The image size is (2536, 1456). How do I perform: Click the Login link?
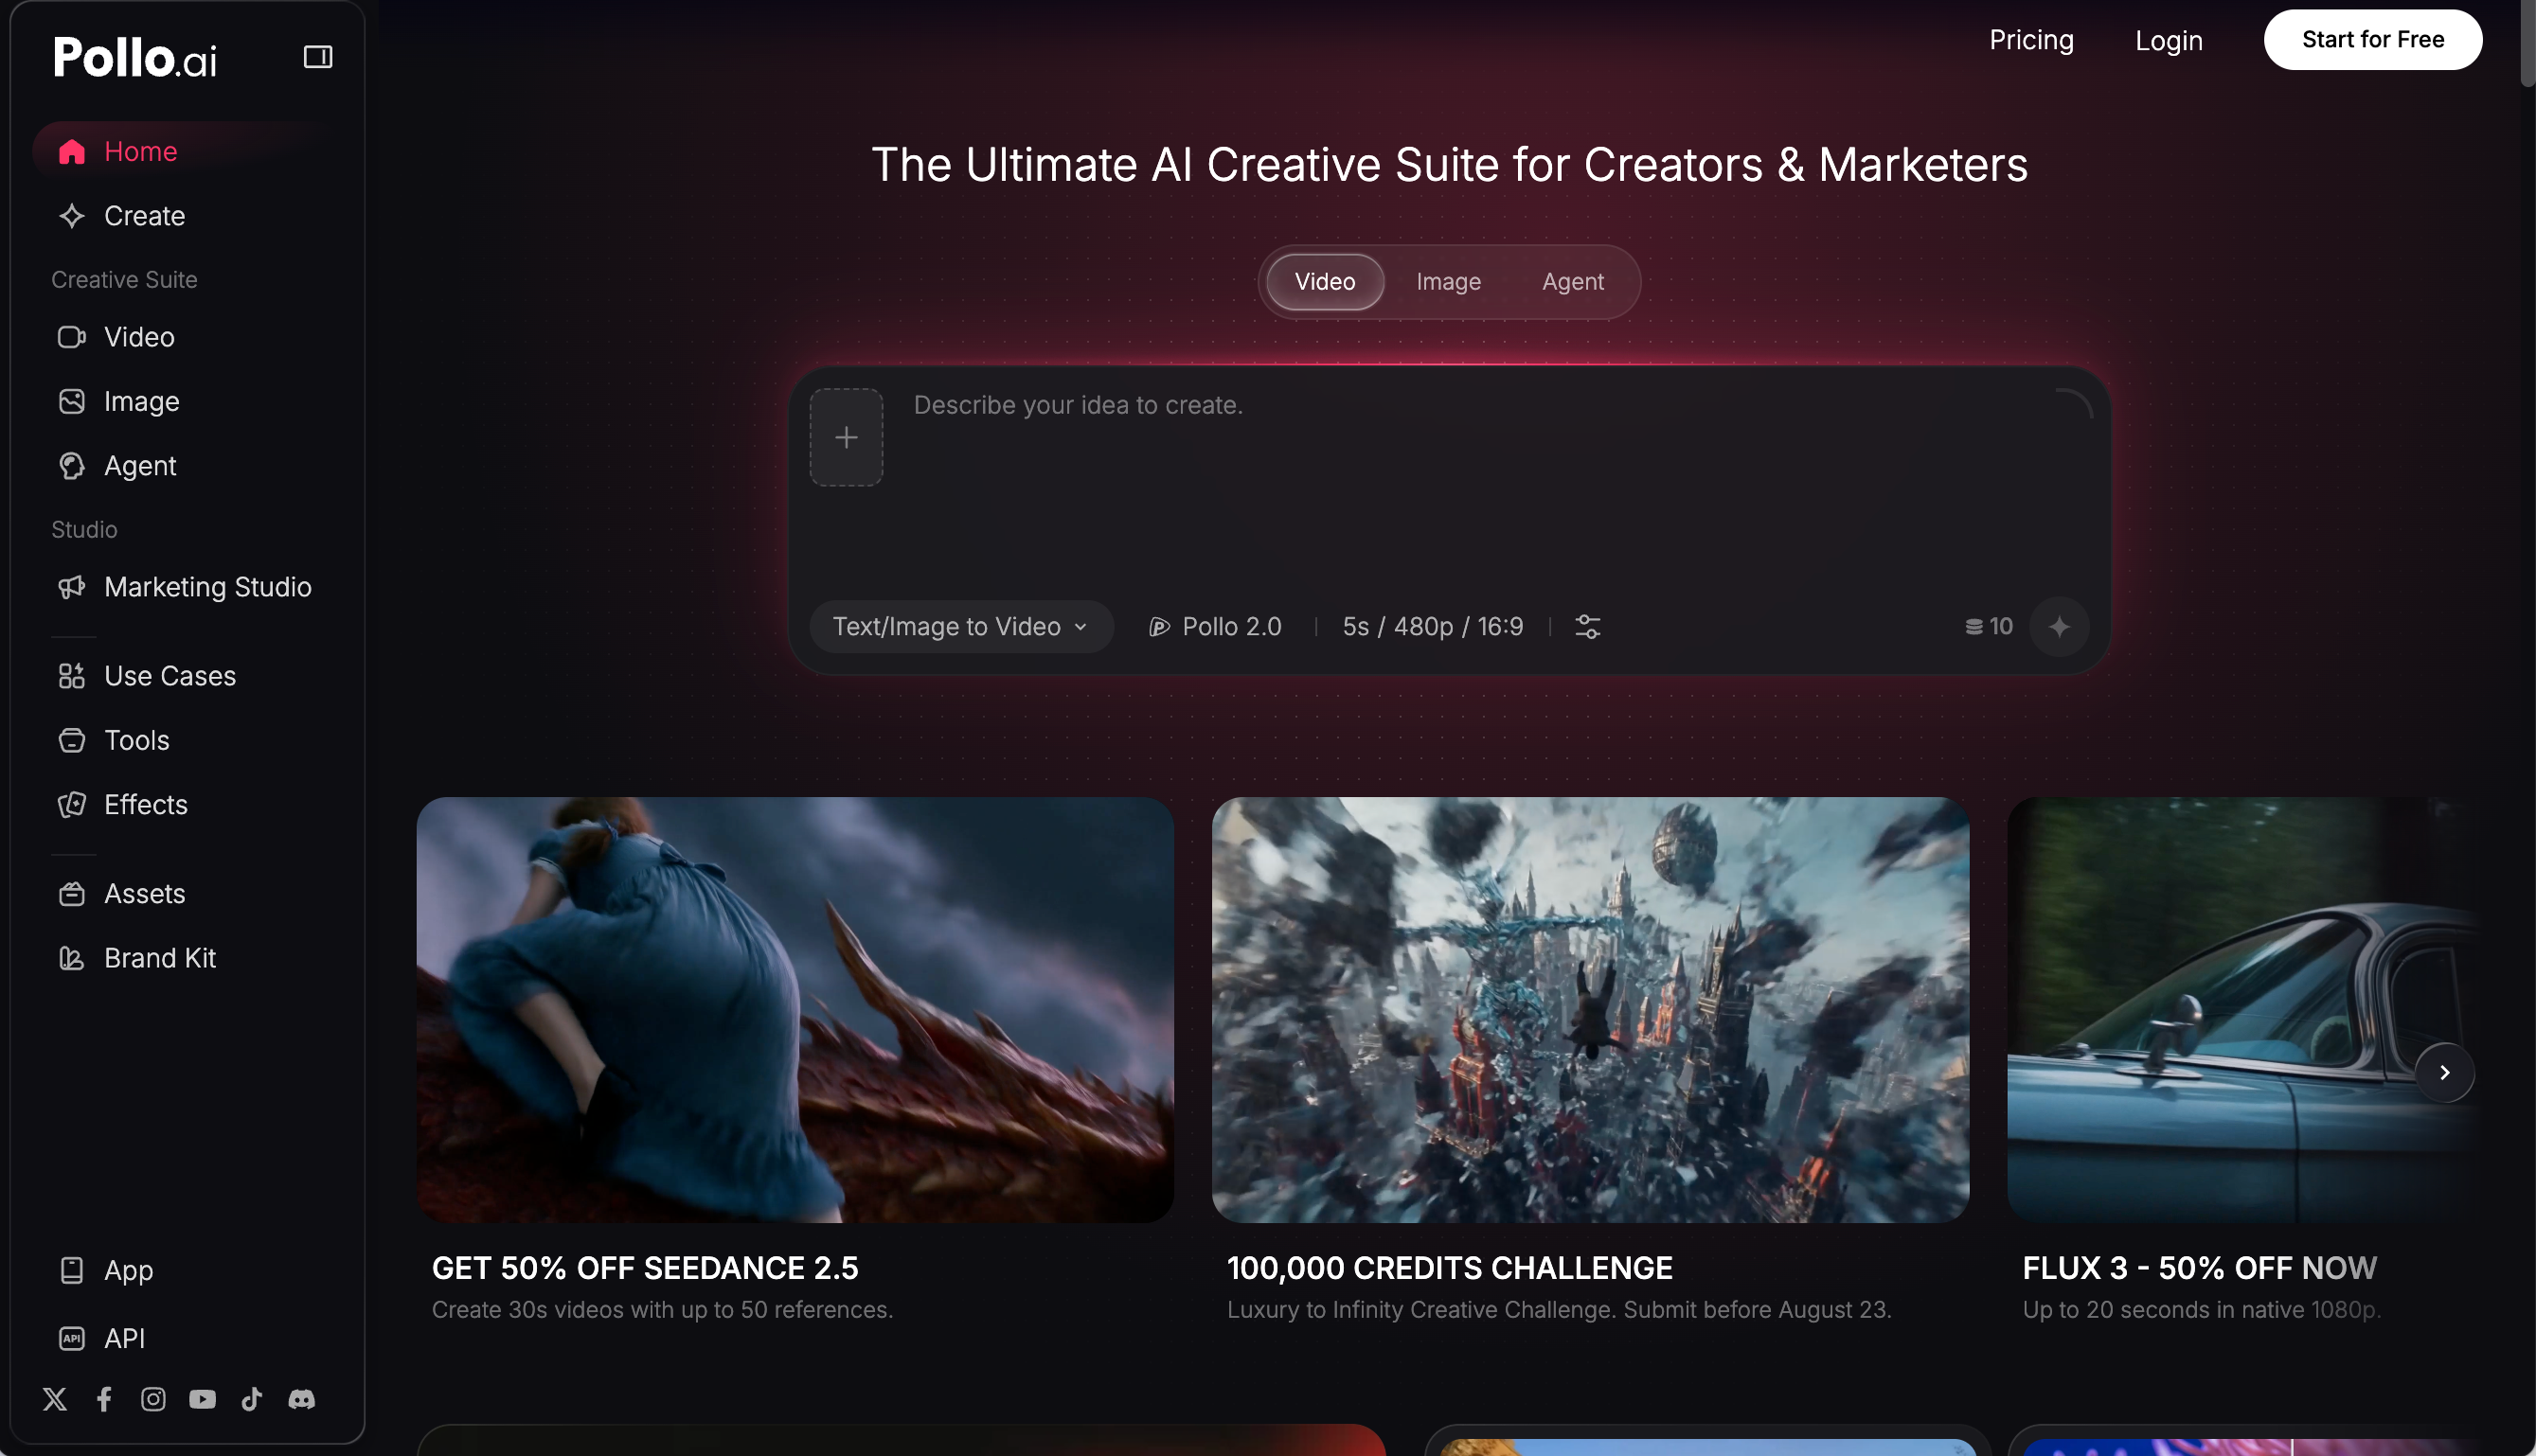pos(2169,40)
